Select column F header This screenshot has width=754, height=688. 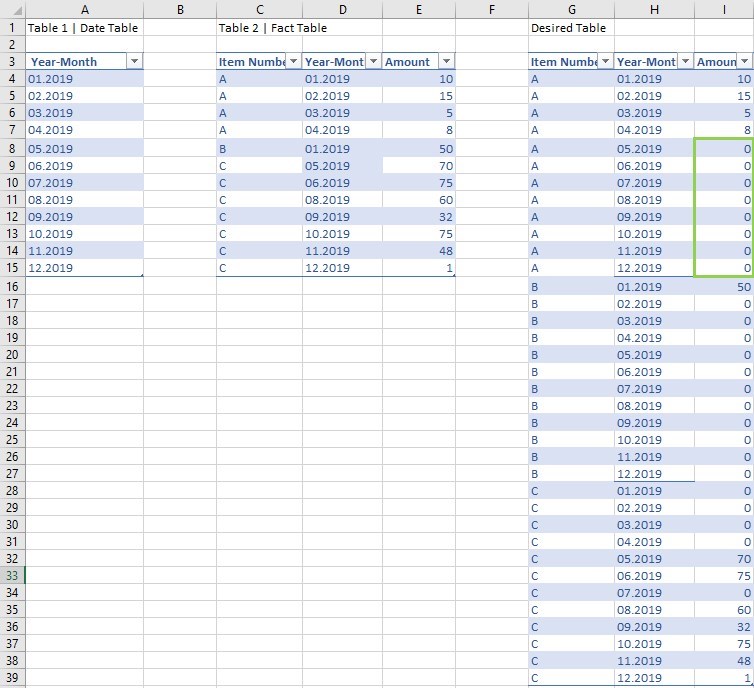tap(491, 10)
